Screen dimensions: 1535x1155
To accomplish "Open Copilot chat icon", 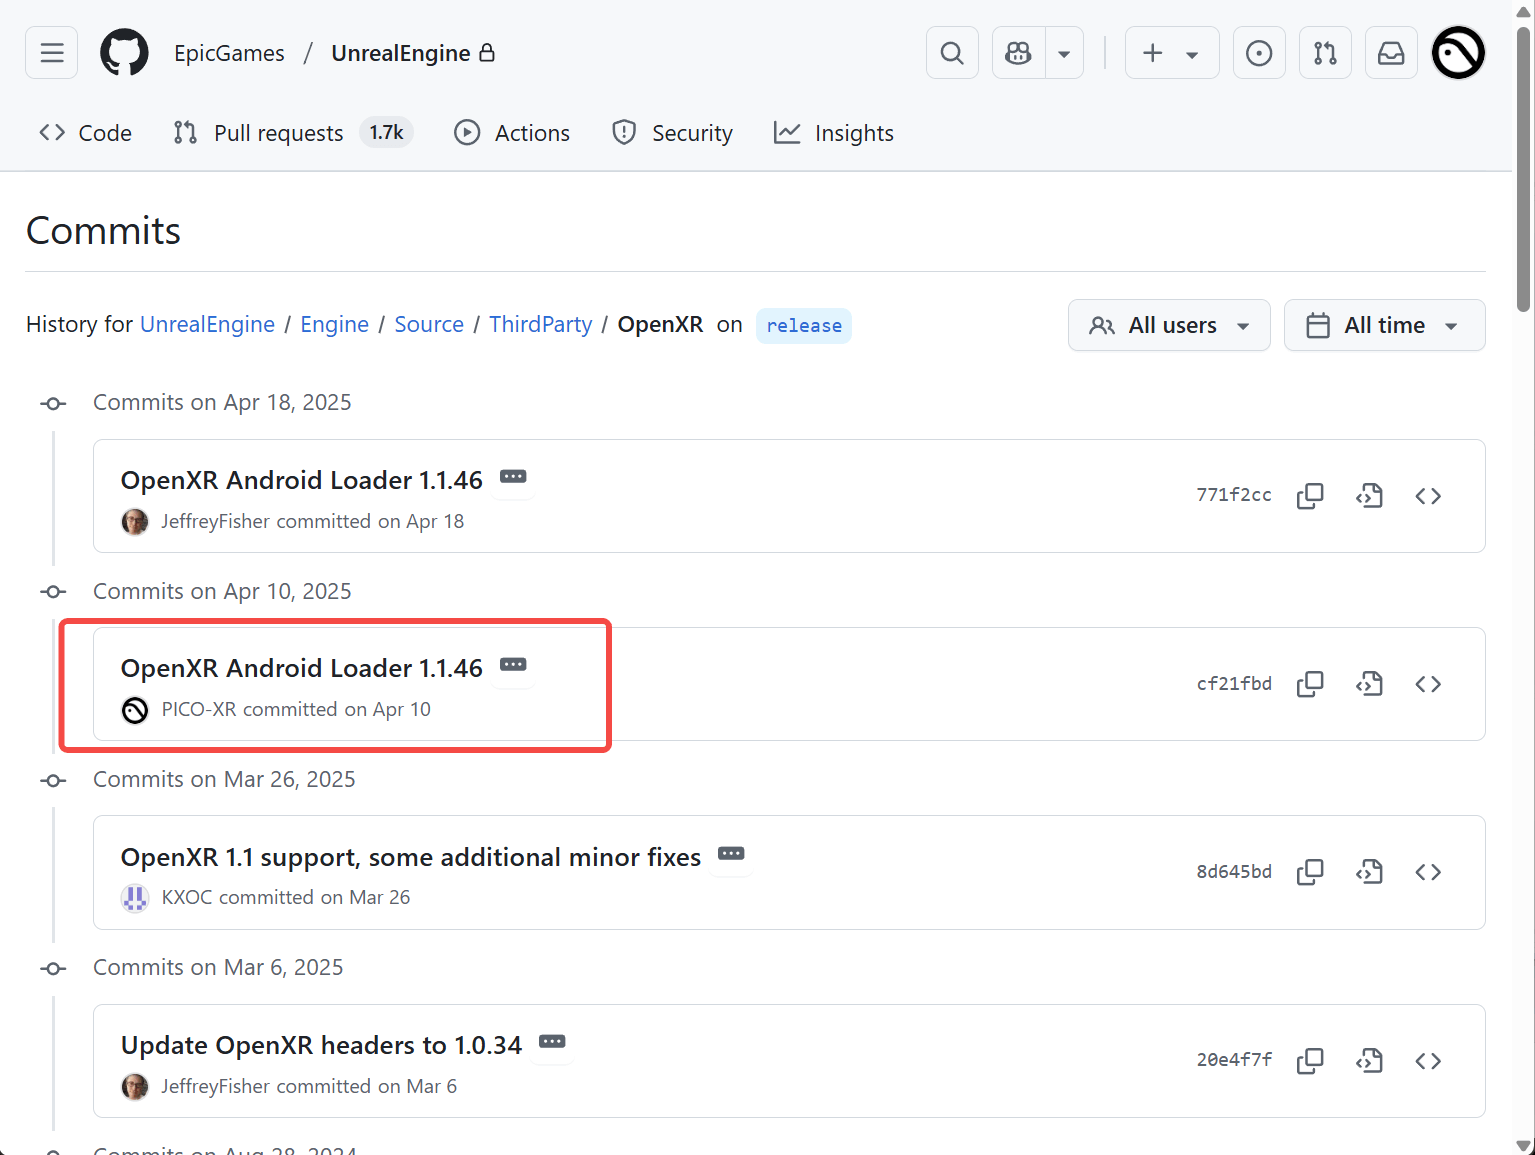I will 1019,53.
